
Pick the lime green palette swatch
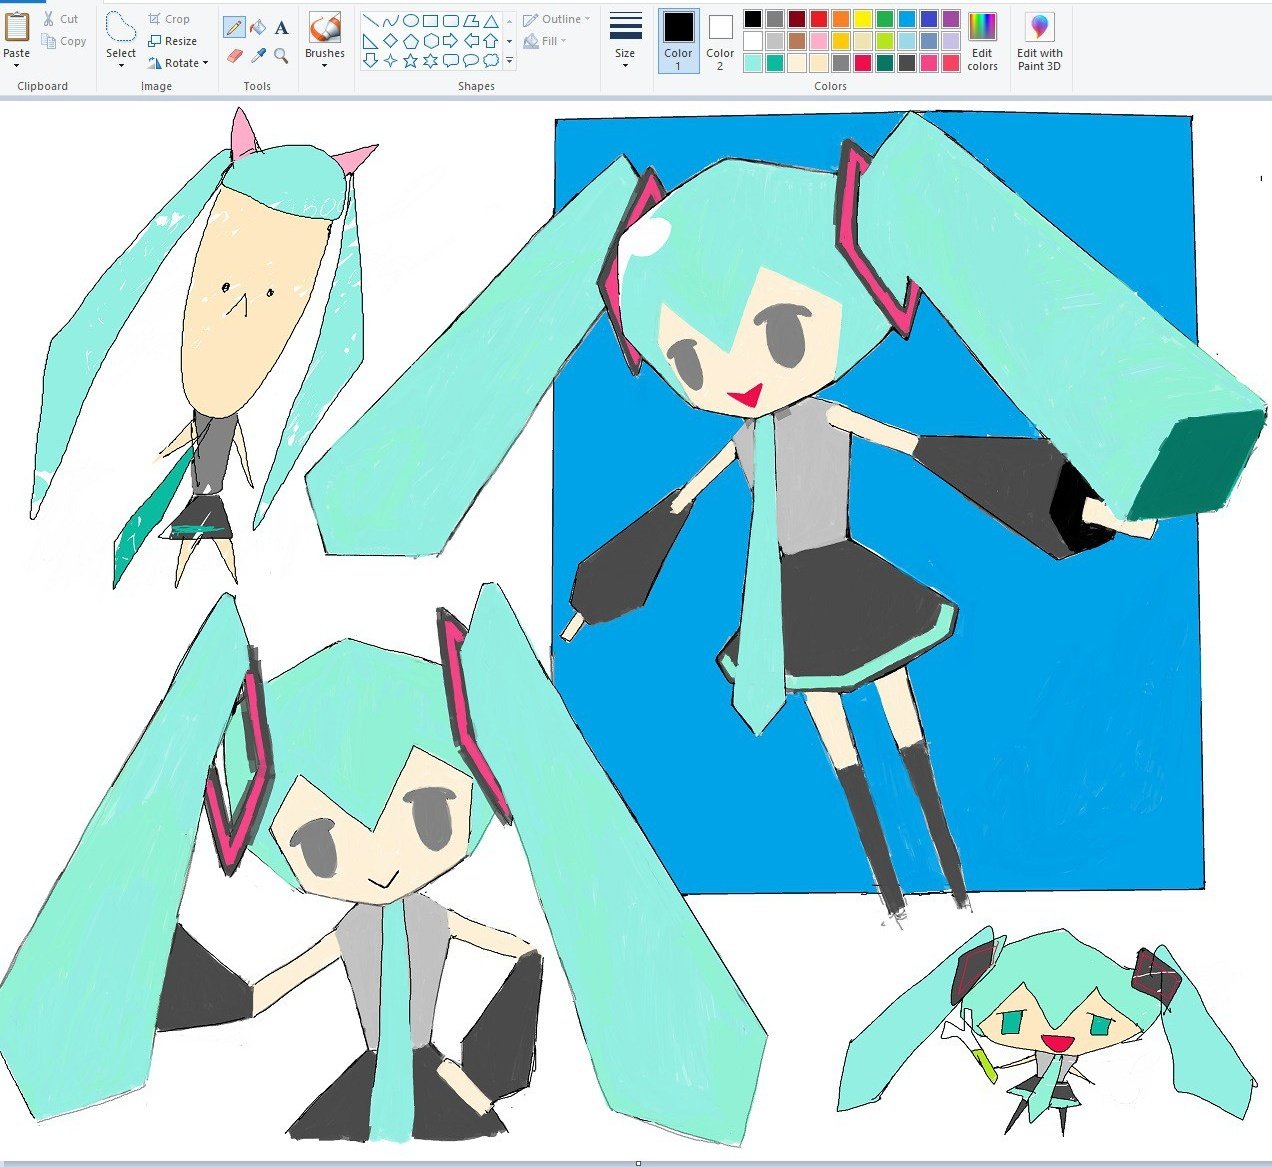point(885,41)
